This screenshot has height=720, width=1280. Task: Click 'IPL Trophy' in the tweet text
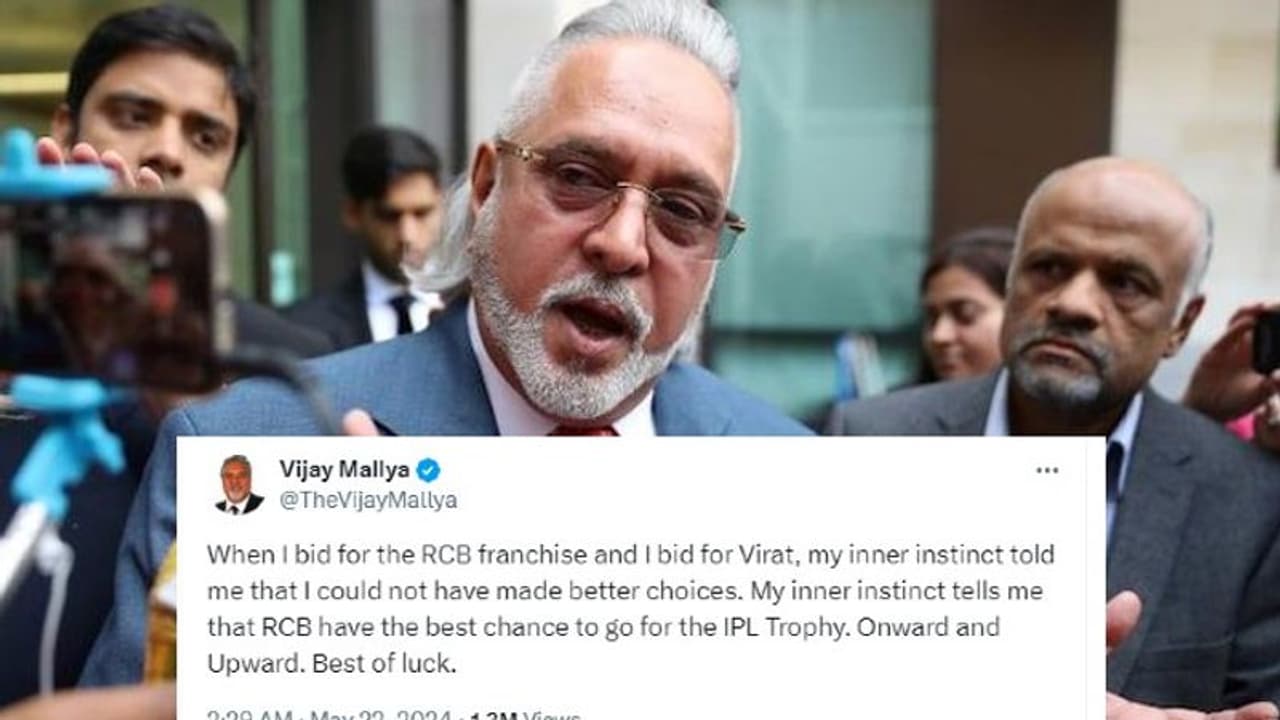pyautogui.click(x=830, y=627)
